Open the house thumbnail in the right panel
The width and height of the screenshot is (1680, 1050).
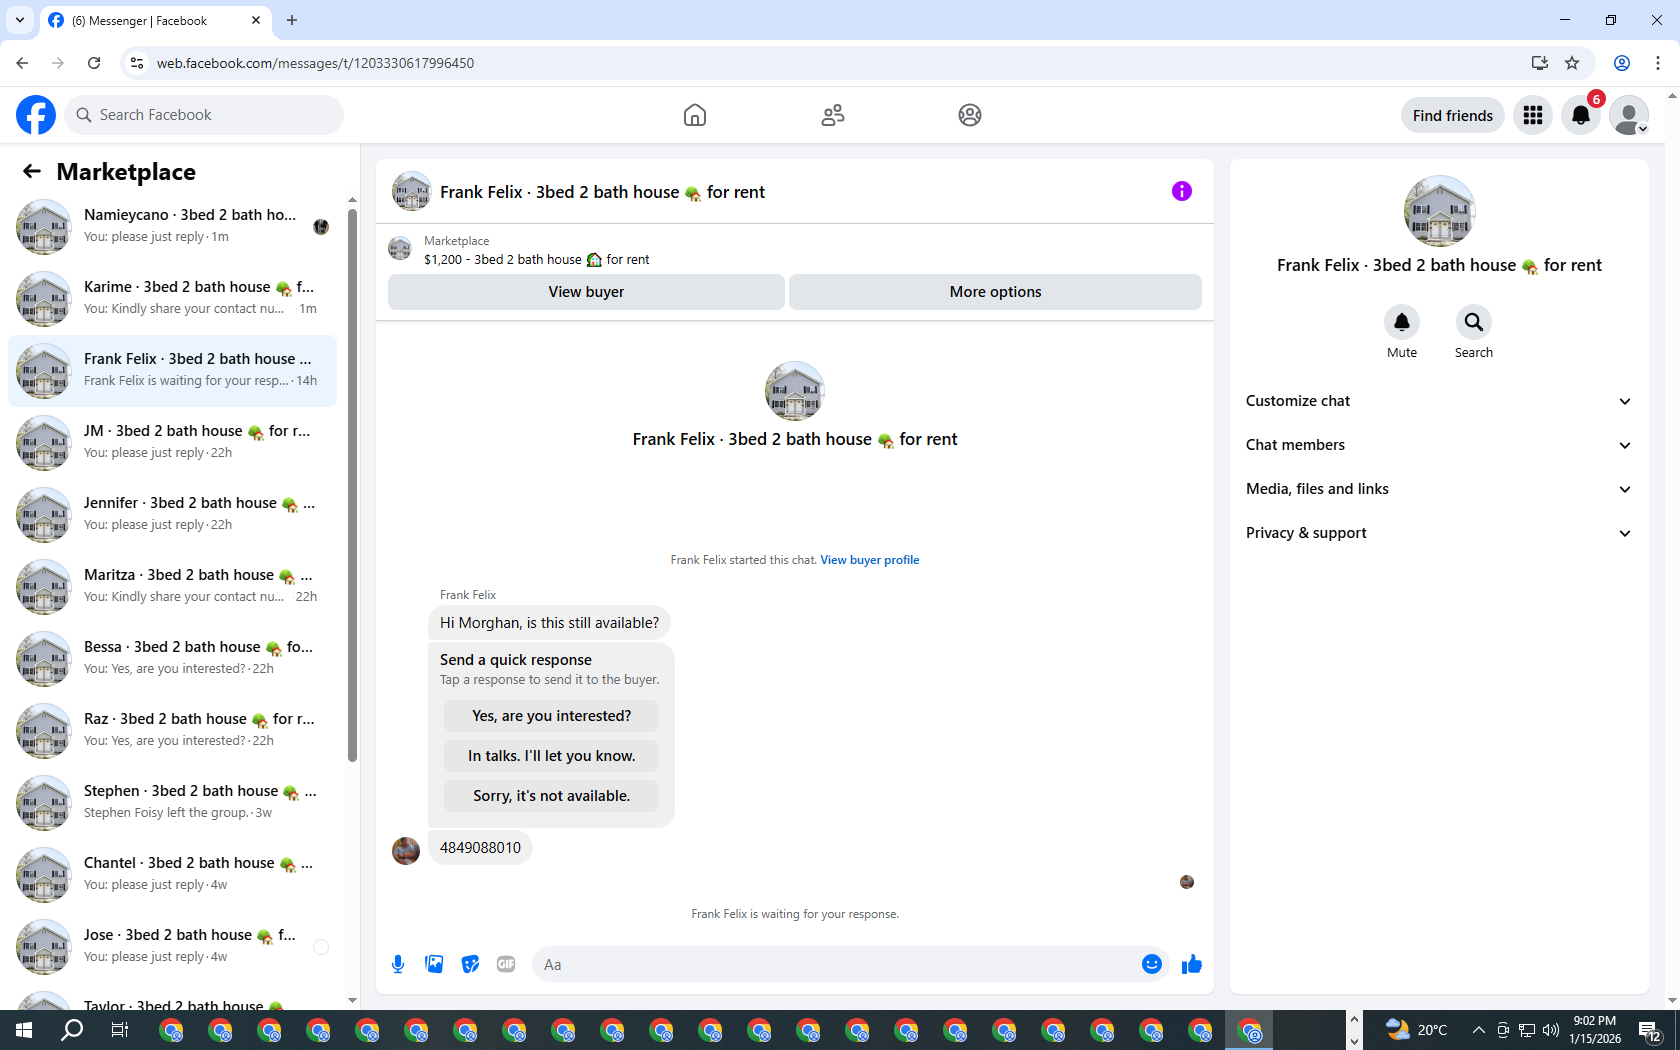click(1439, 211)
